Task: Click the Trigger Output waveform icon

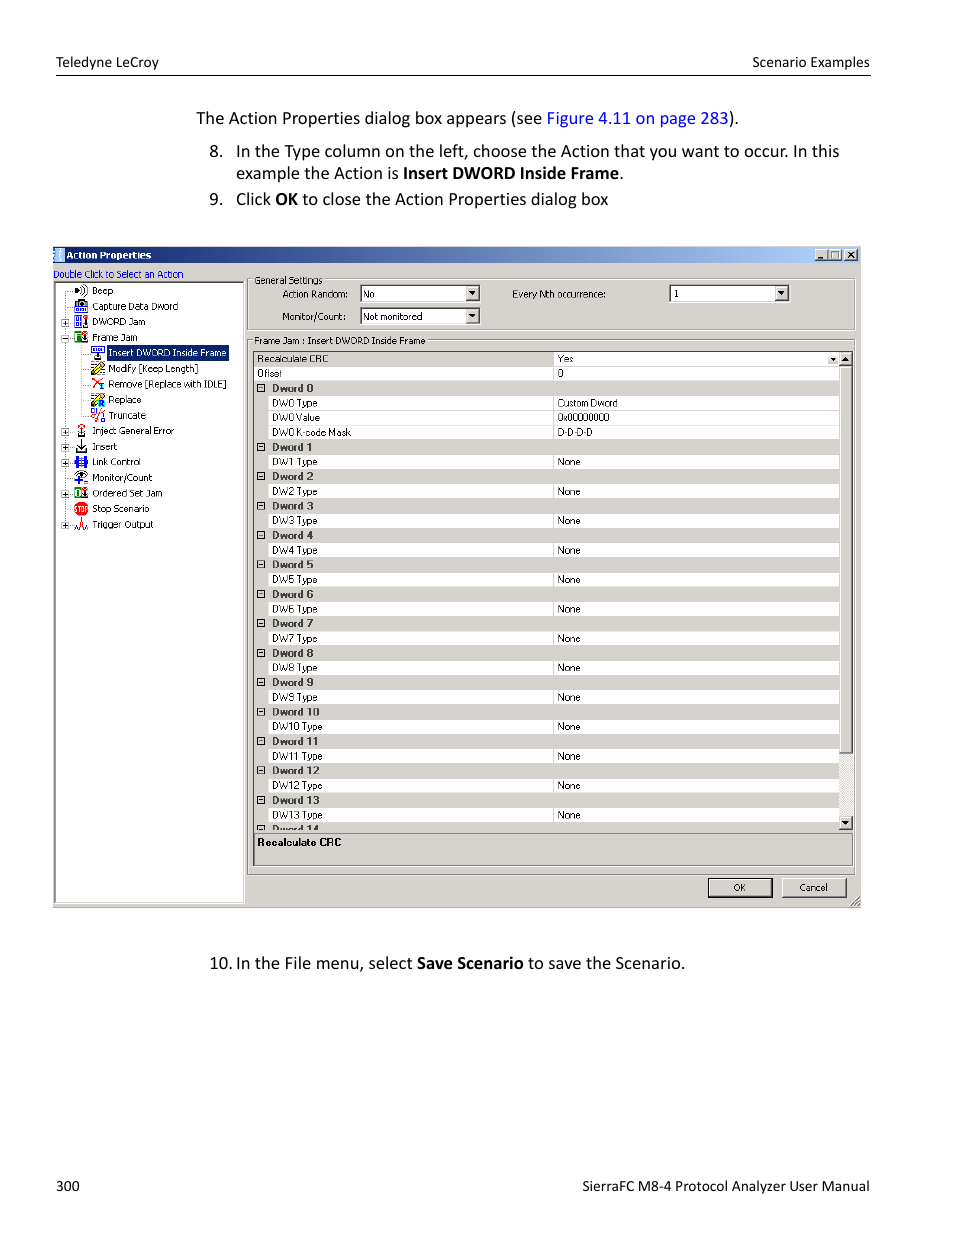Action: pos(81,525)
